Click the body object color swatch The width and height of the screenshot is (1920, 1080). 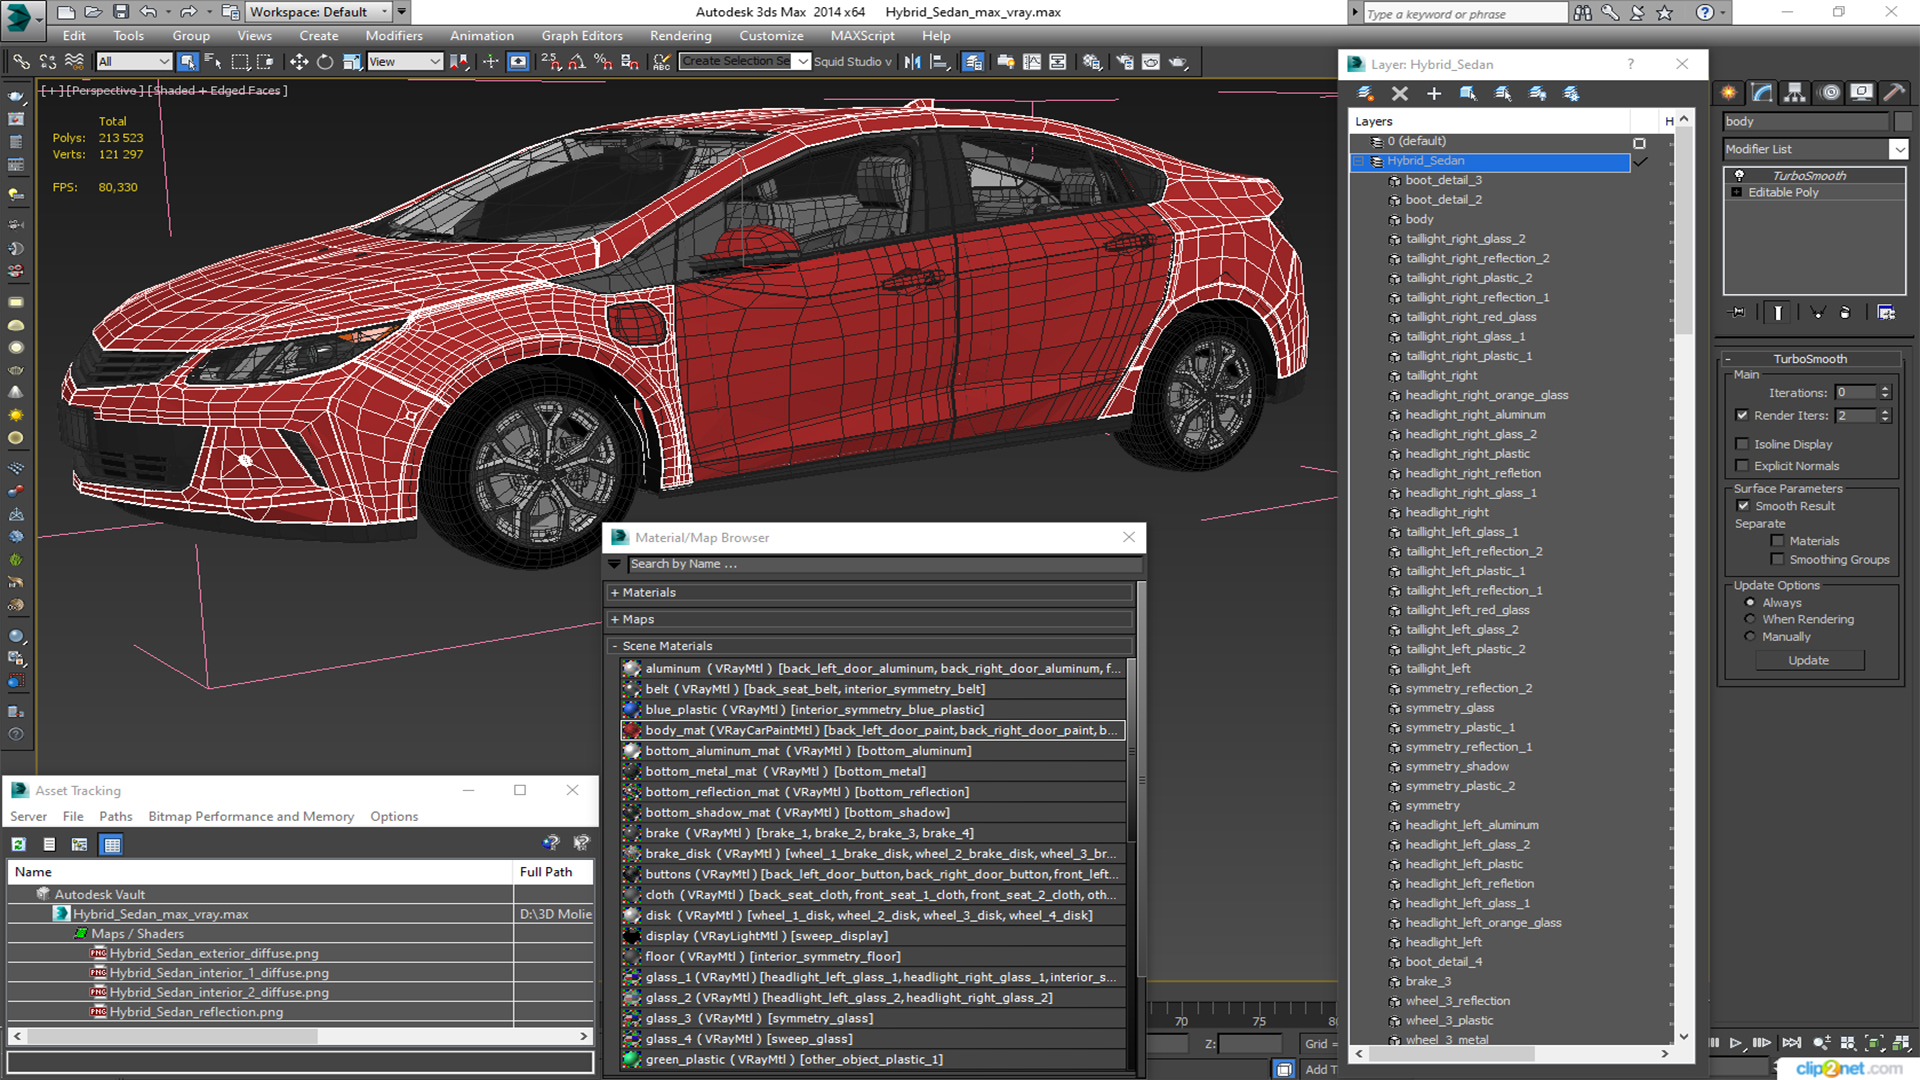pyautogui.click(x=1902, y=121)
